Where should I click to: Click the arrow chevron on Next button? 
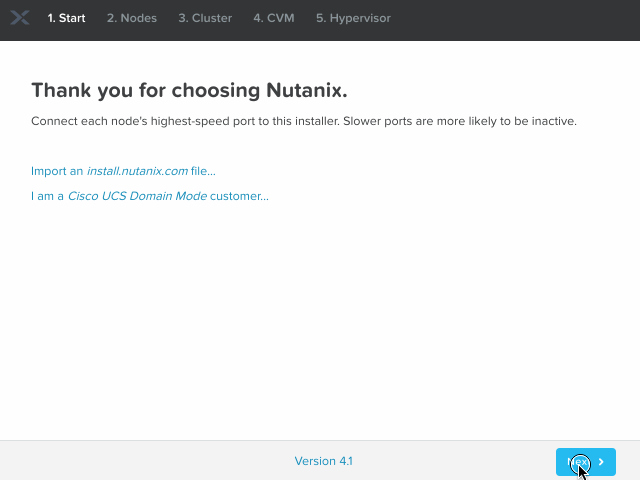[x=601, y=462]
